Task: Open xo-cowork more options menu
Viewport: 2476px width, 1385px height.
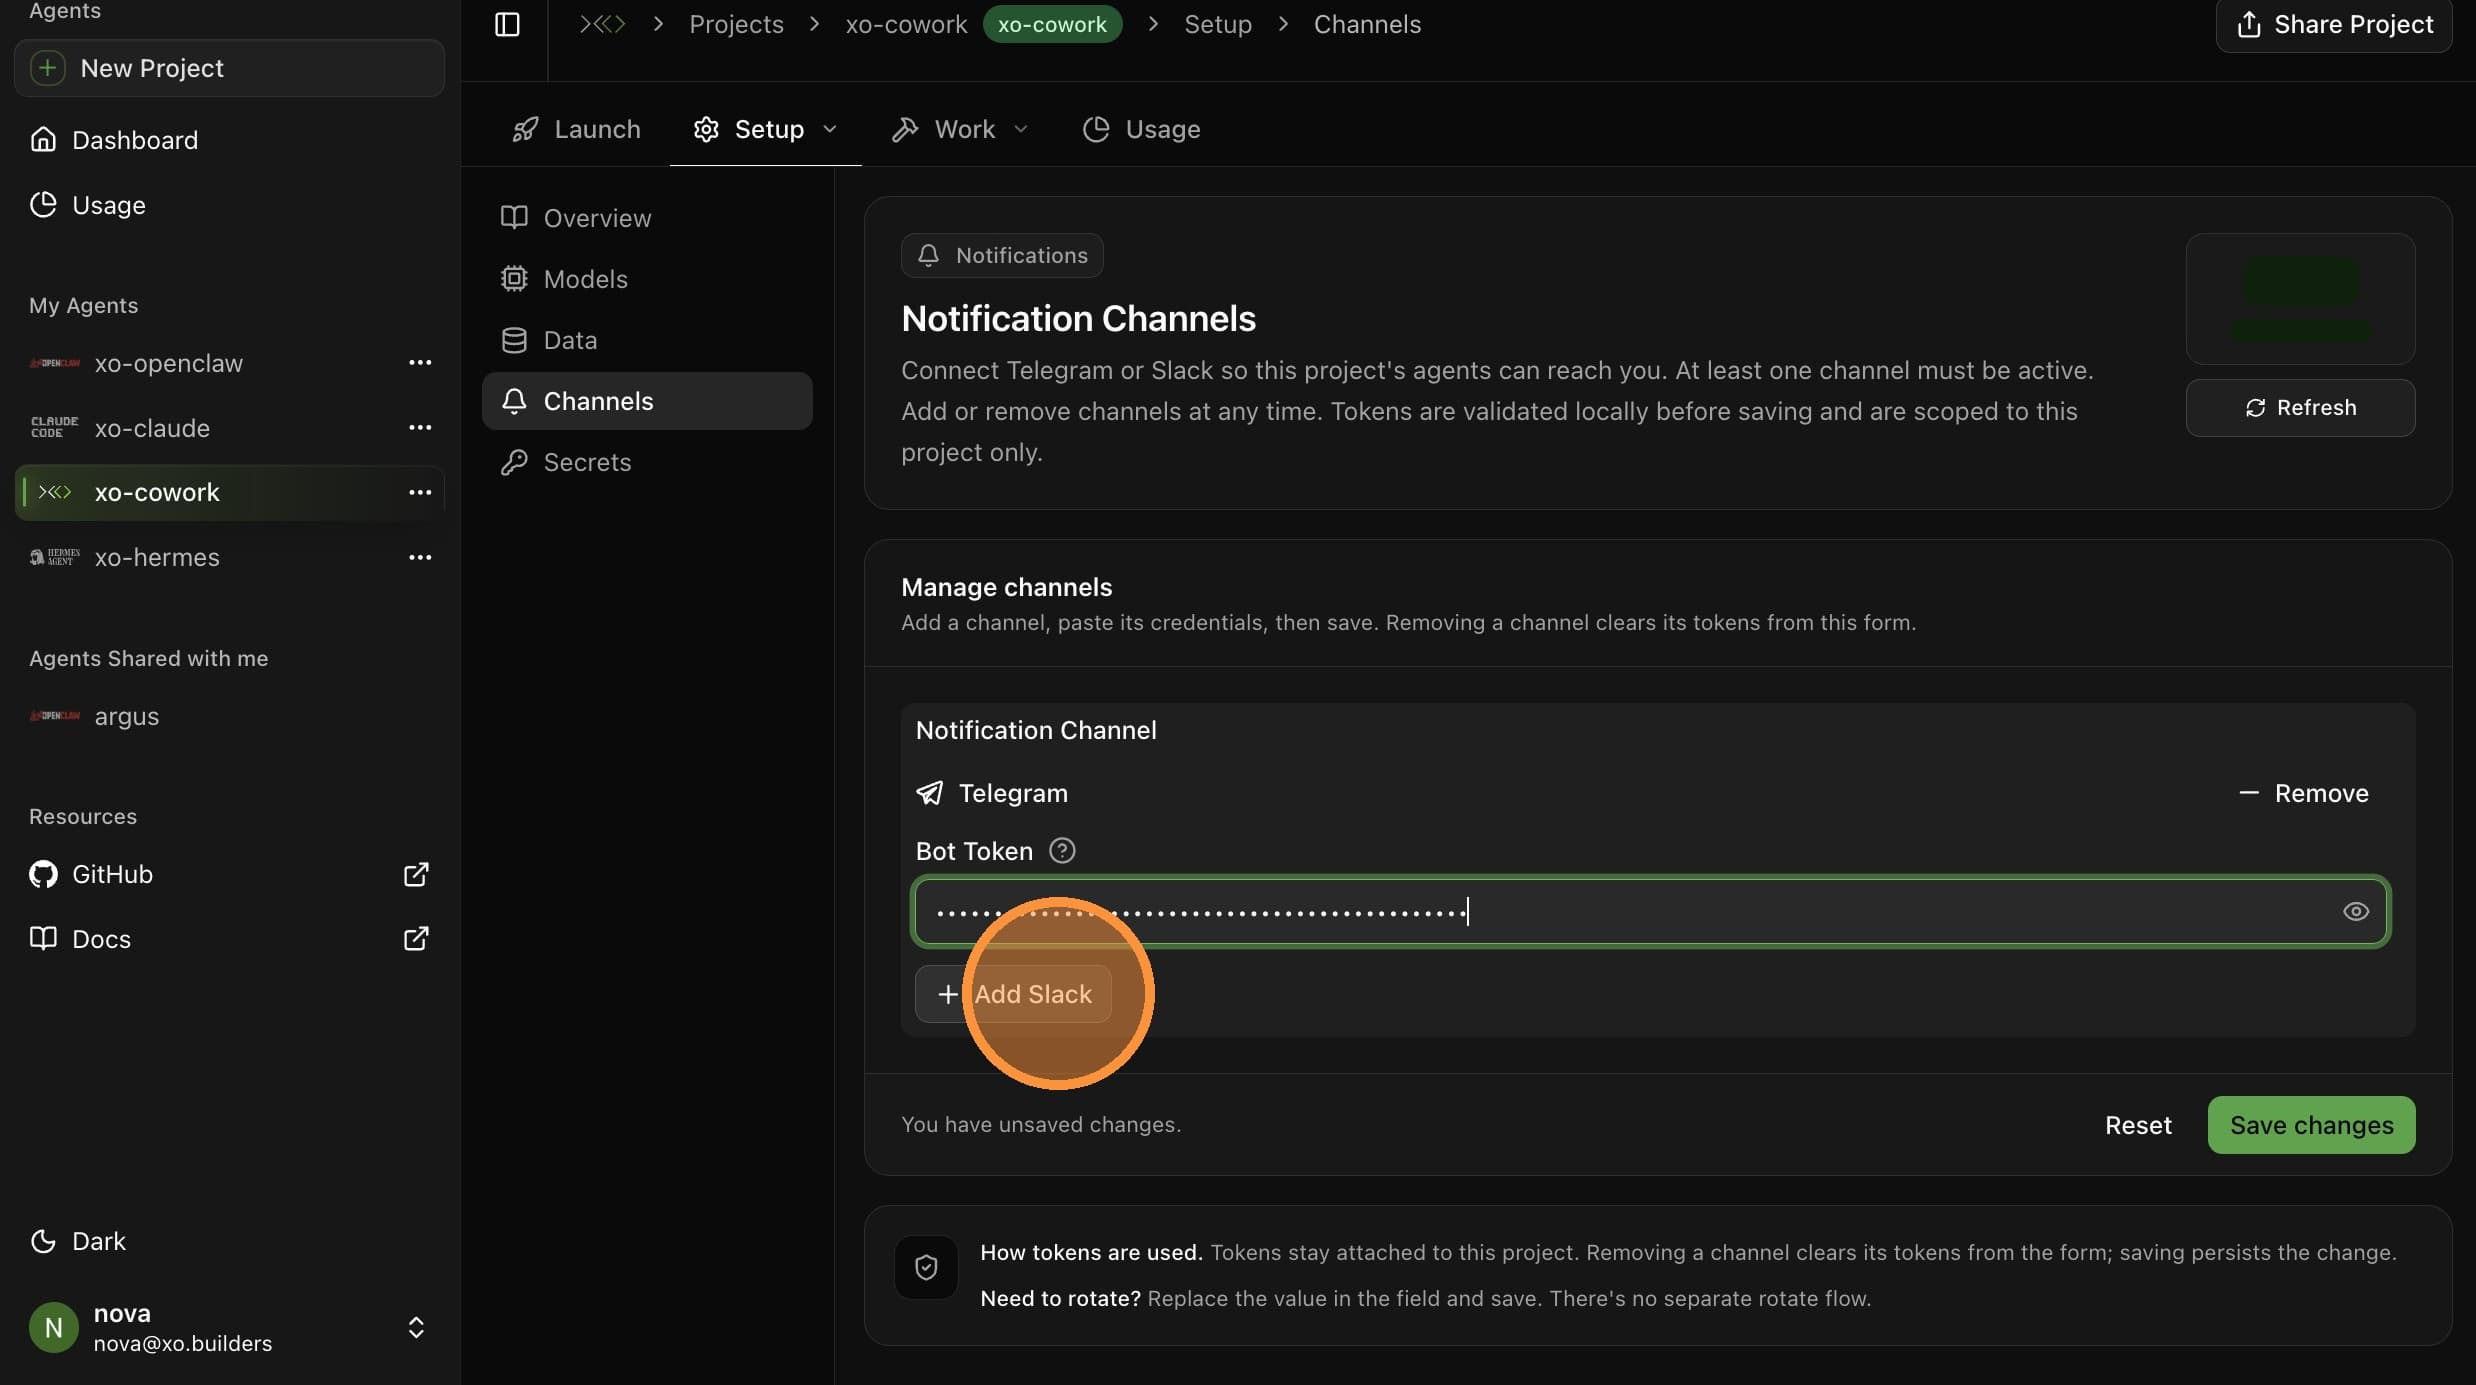Action: (420, 492)
